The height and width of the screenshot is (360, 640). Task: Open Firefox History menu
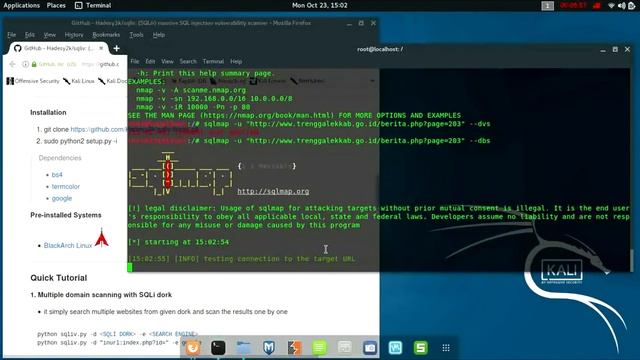[74, 35]
